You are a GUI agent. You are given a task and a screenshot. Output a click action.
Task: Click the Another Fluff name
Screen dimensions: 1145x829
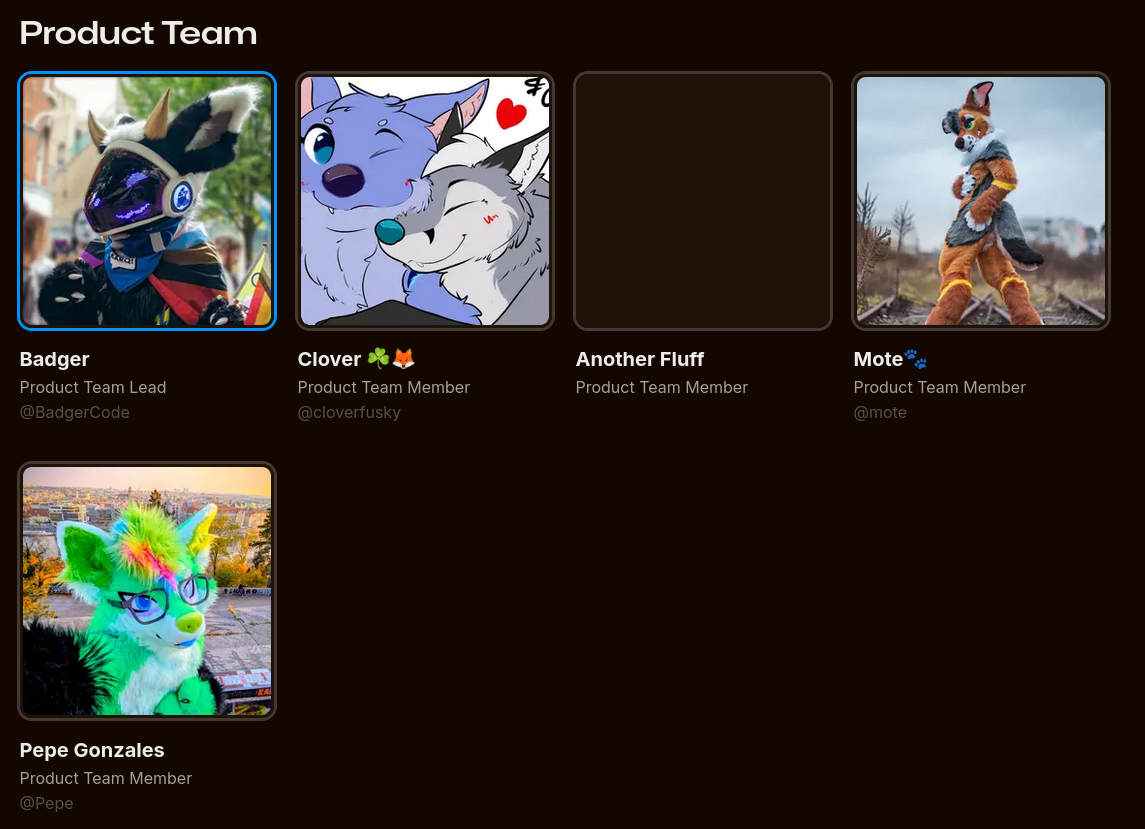coord(640,359)
